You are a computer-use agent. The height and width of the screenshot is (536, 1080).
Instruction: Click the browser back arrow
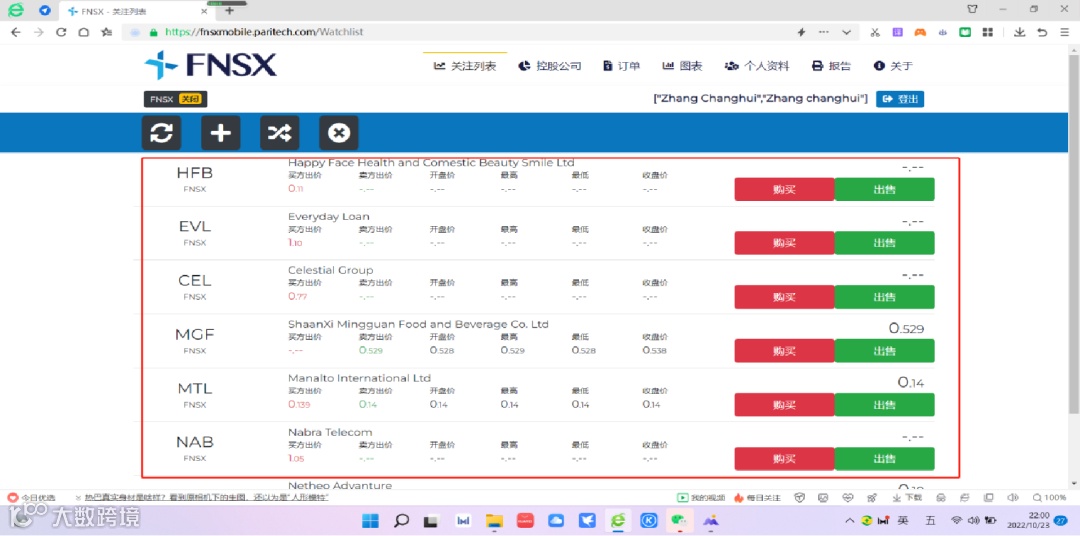[15, 32]
